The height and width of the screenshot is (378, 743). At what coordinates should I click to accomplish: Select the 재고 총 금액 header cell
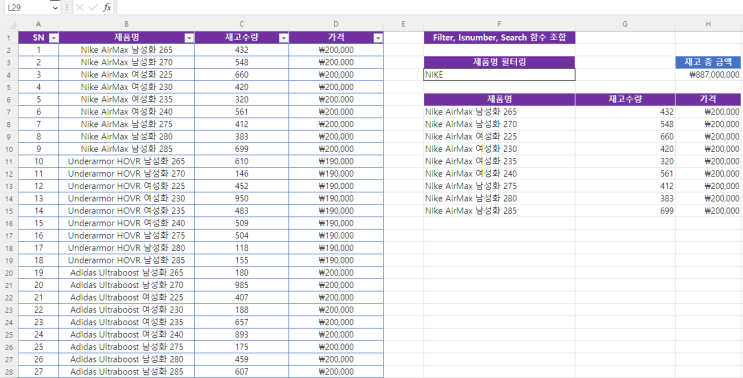point(708,62)
